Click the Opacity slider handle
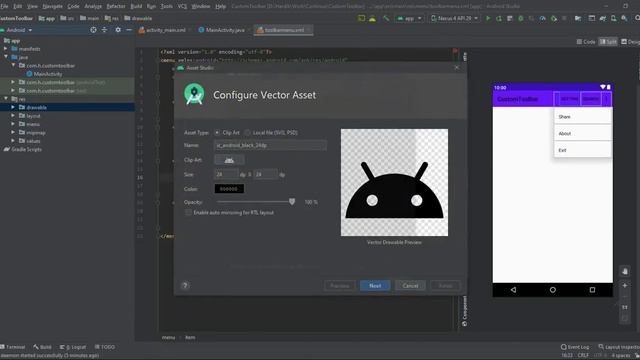This screenshot has height=360, width=640. click(292, 202)
